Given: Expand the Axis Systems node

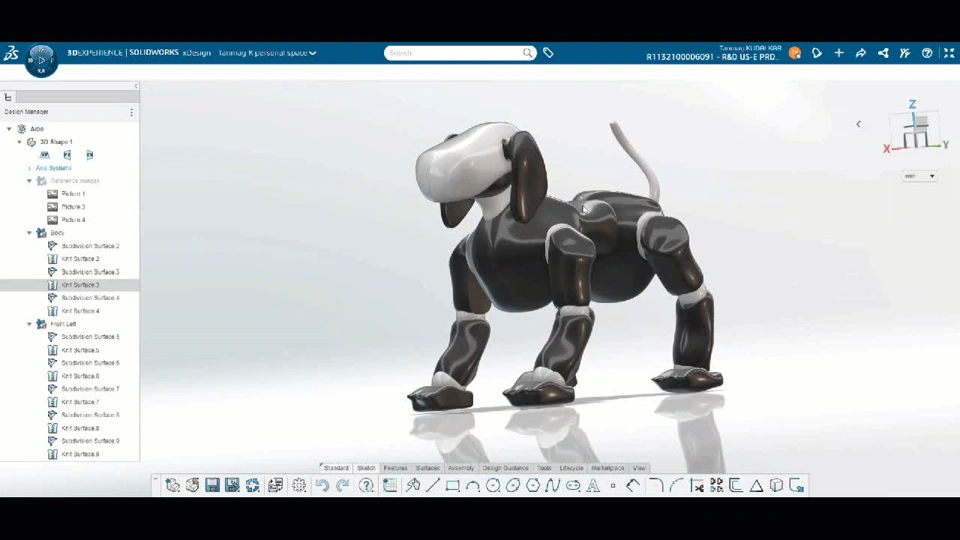Looking at the screenshot, I should (x=29, y=168).
